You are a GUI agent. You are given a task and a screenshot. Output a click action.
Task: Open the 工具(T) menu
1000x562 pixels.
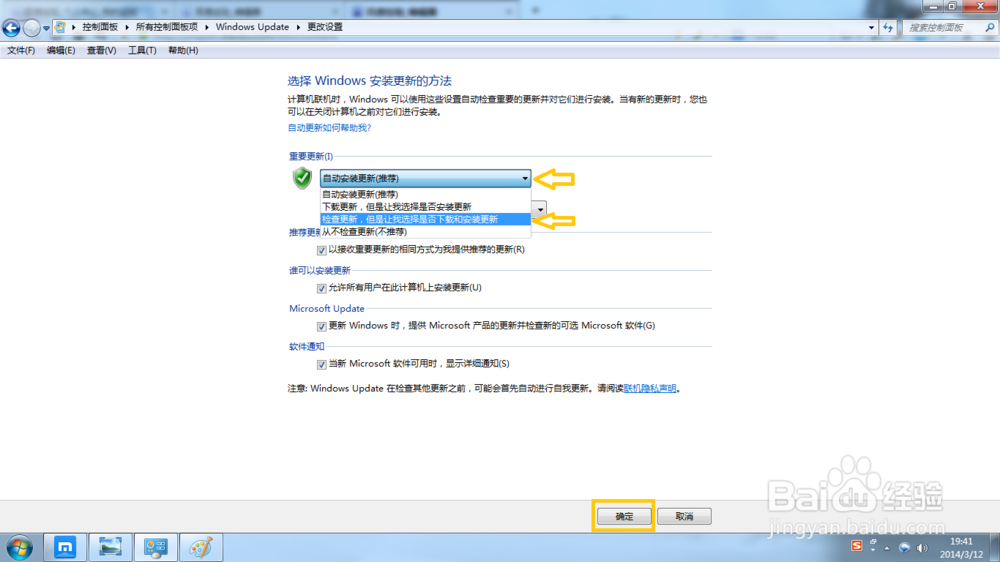142,50
